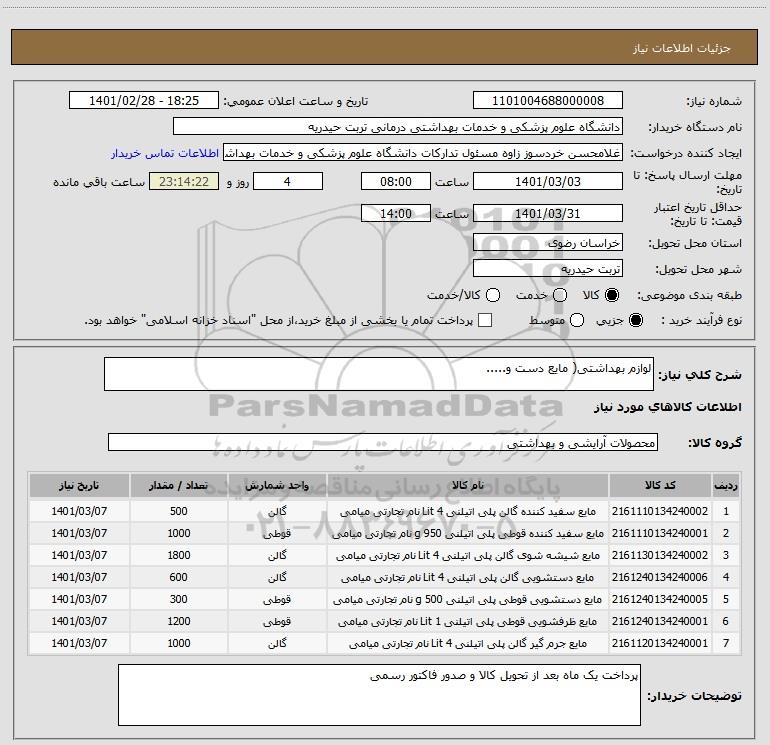Image resolution: width=770 pixels, height=745 pixels.
Task: Select the متوسط purchase type radio
Action: click(577, 320)
